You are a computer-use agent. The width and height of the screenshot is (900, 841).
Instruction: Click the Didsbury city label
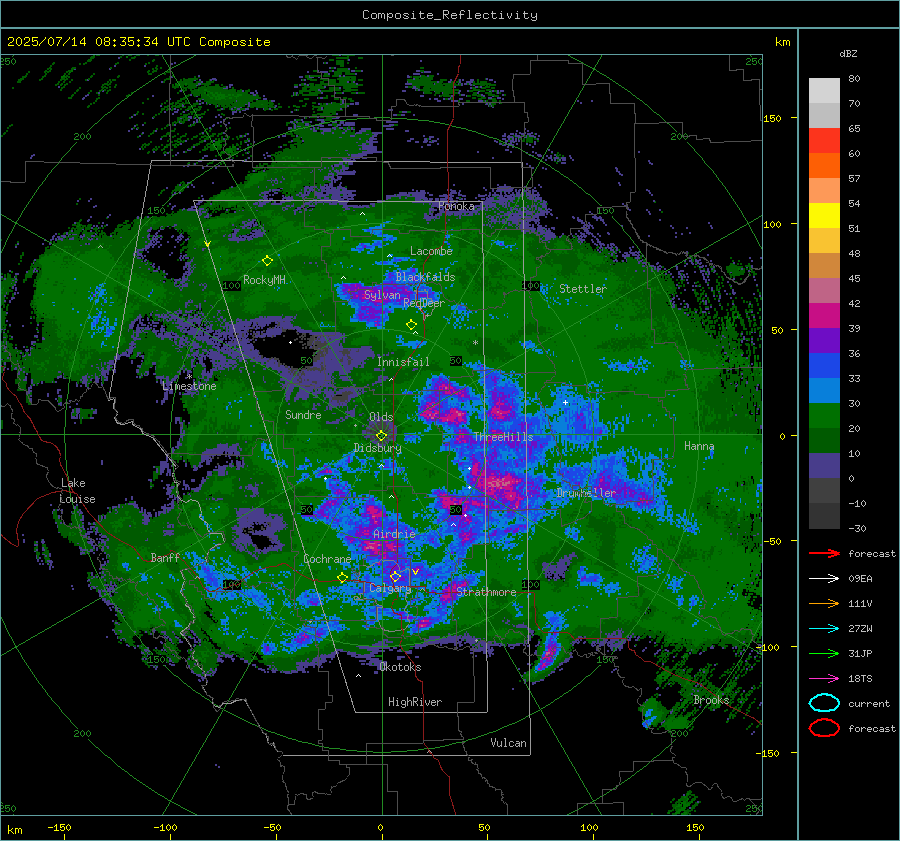377,448
